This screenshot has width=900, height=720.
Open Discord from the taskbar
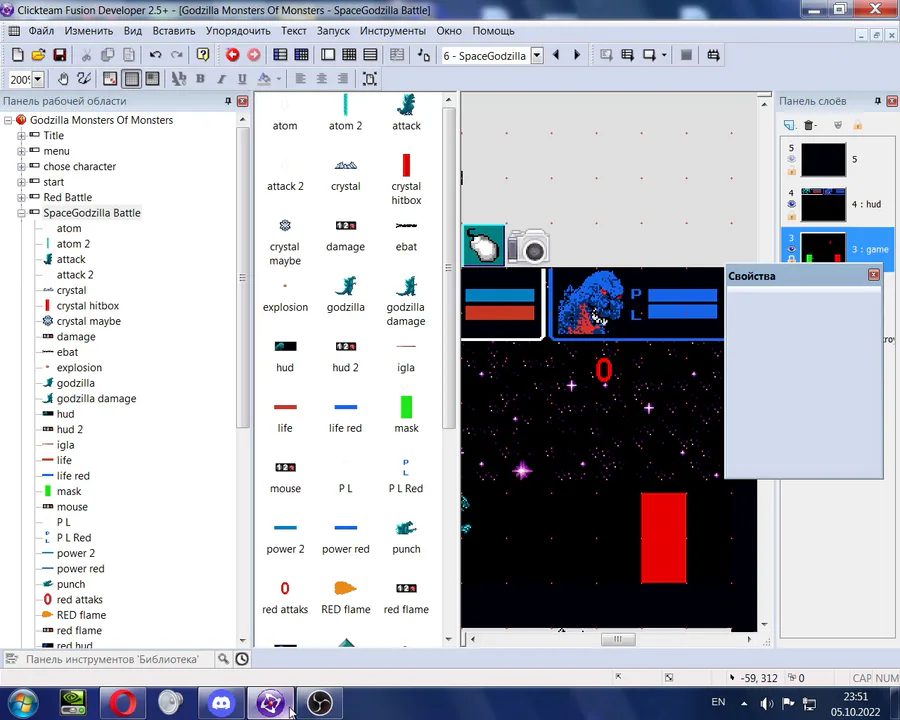click(x=222, y=703)
